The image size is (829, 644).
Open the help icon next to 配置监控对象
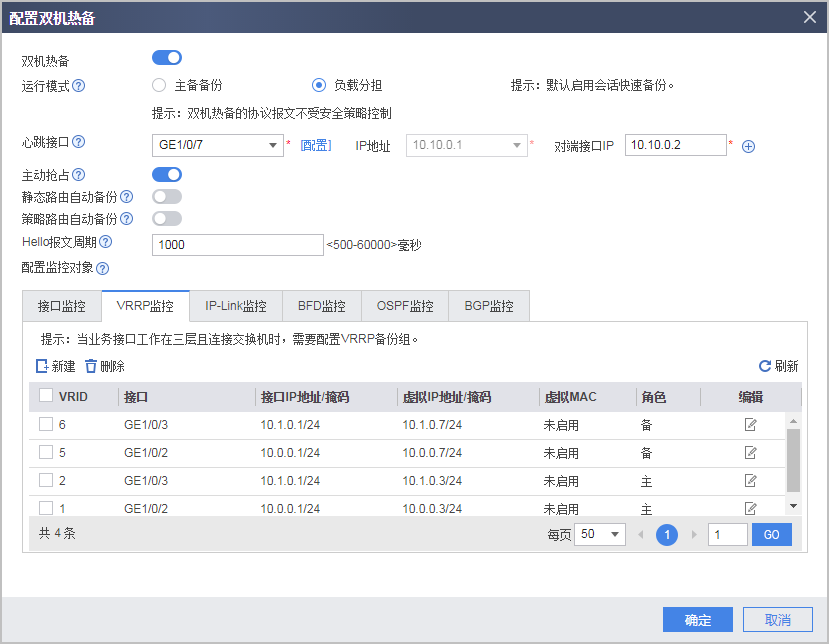pyautogui.click(x=103, y=268)
